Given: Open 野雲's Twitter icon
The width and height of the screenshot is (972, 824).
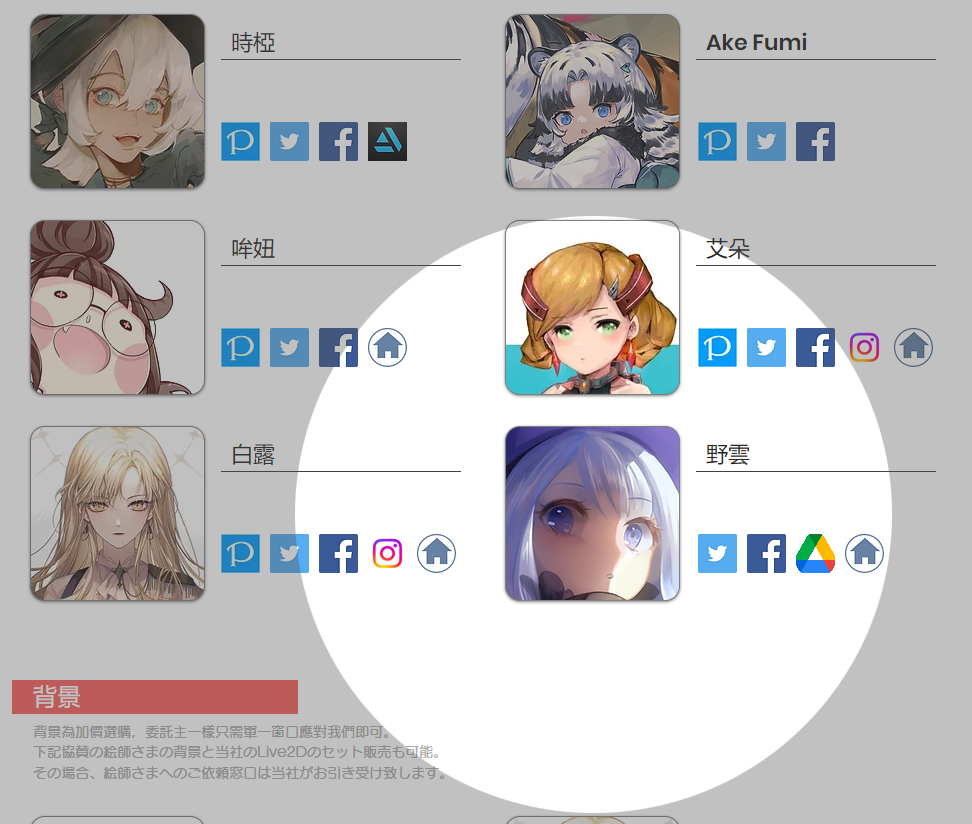Looking at the screenshot, I should pyautogui.click(x=717, y=553).
